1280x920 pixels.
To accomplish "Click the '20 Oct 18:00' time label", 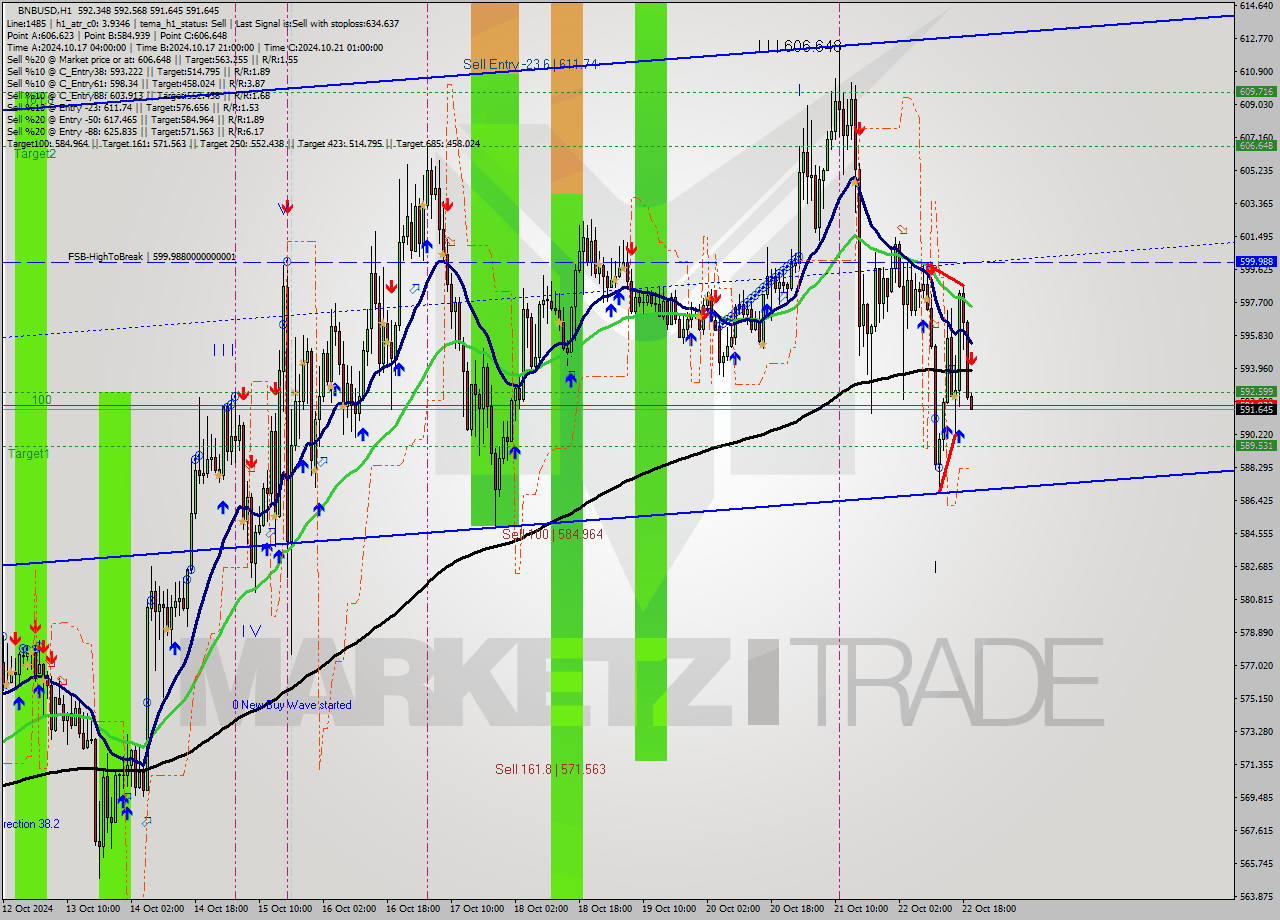I will [797, 909].
